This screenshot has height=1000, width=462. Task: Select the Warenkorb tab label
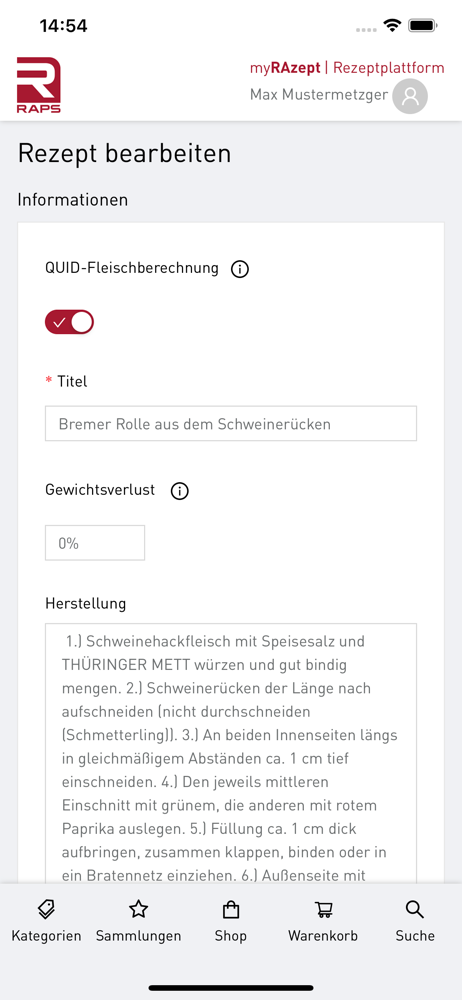[x=323, y=936]
